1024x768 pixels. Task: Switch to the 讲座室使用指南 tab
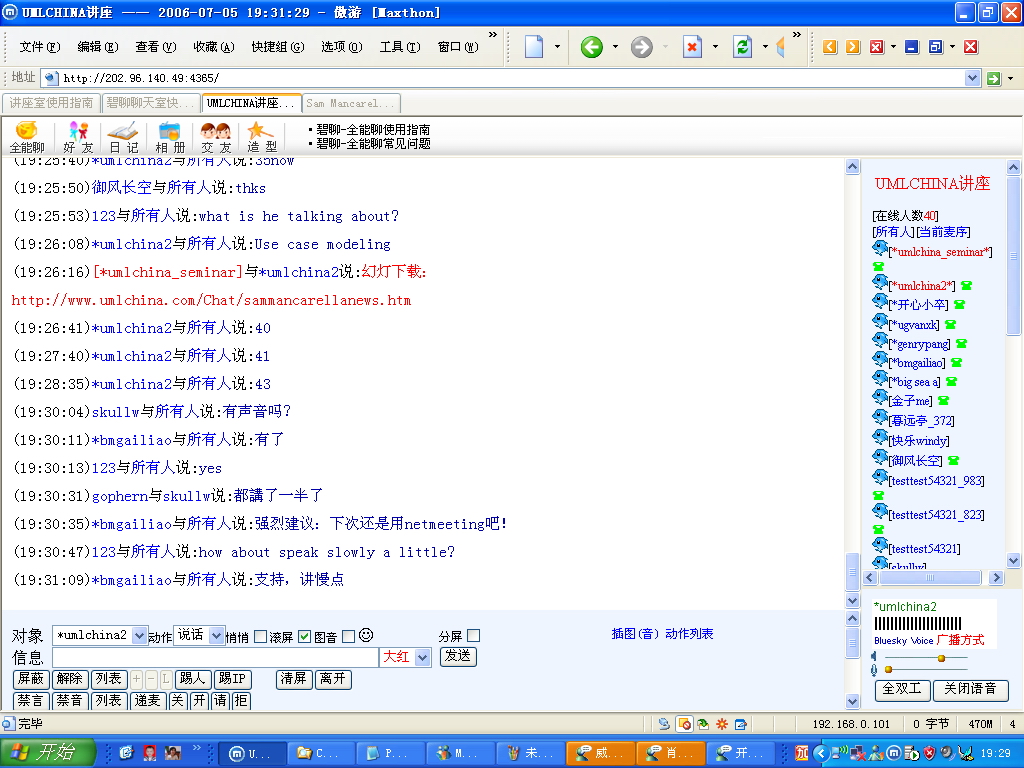(51, 103)
